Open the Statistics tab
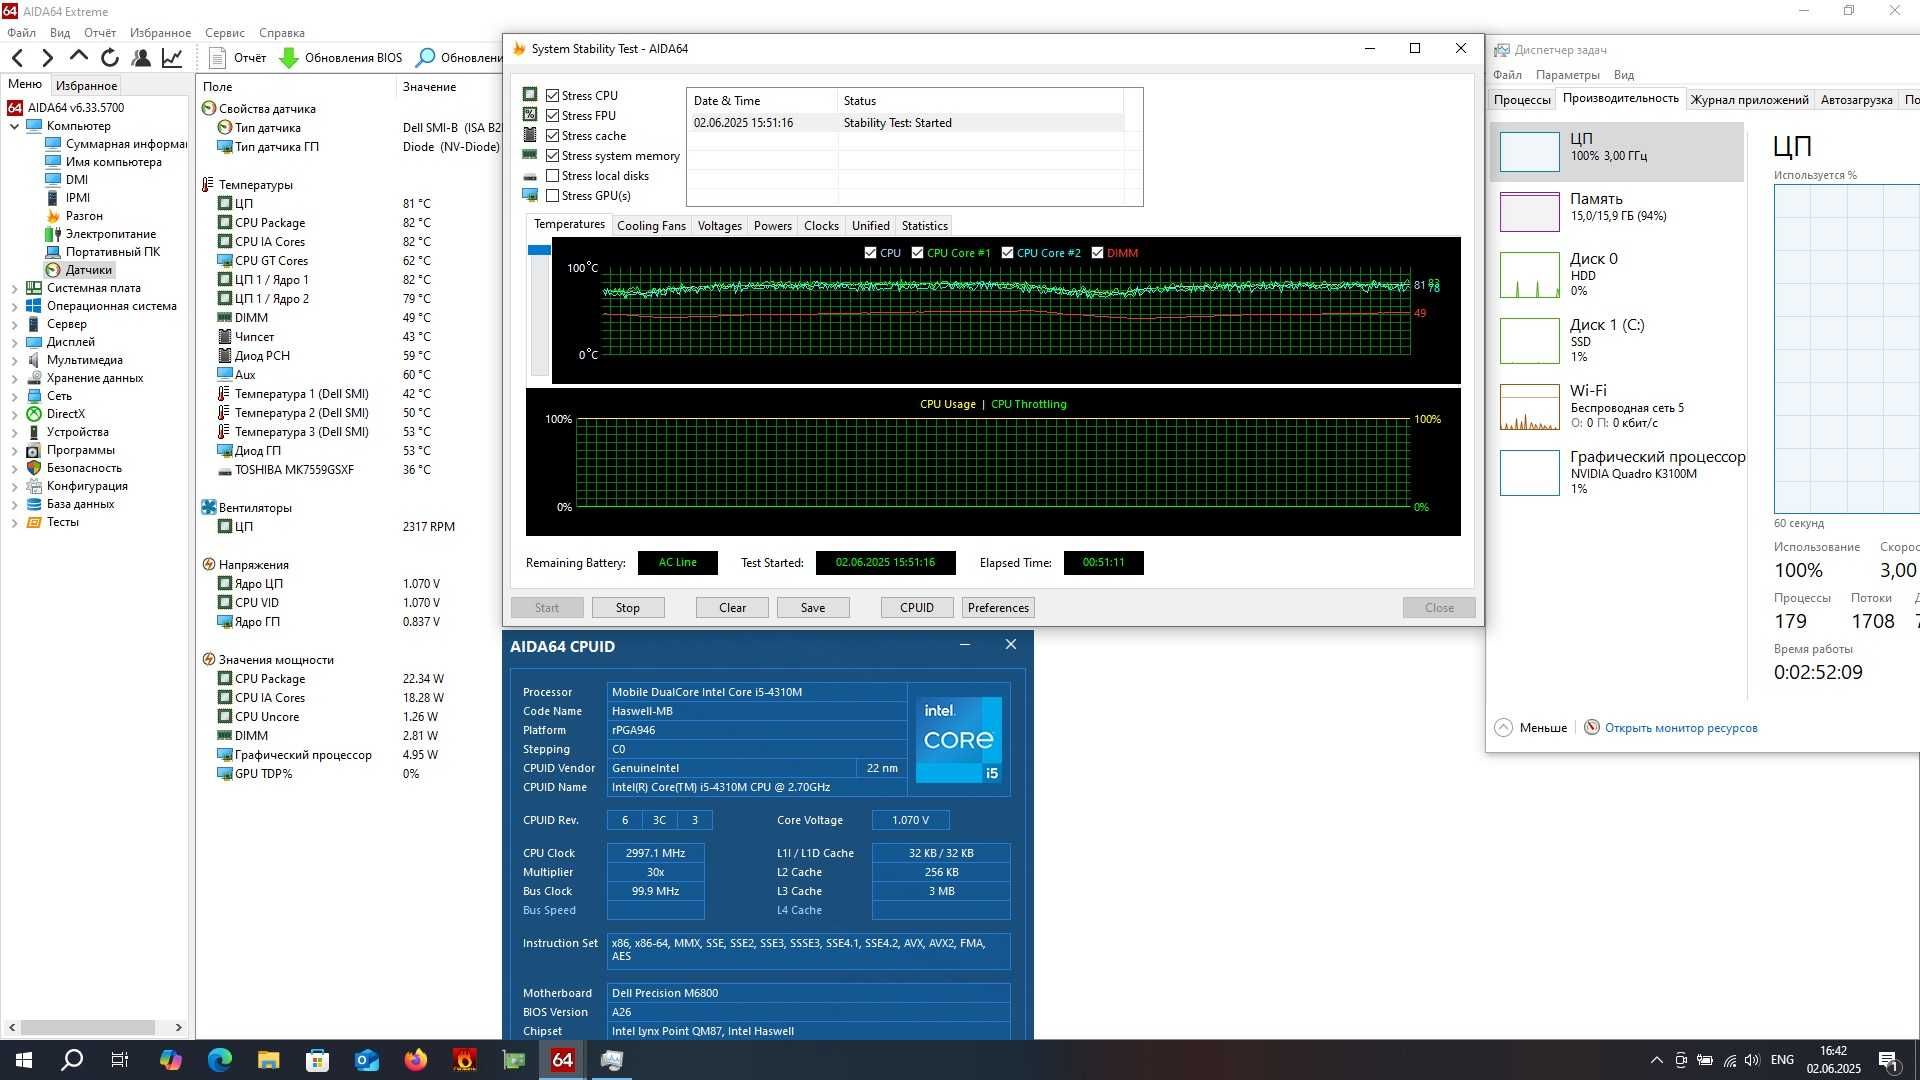This screenshot has width=1920, height=1080. pos(924,226)
